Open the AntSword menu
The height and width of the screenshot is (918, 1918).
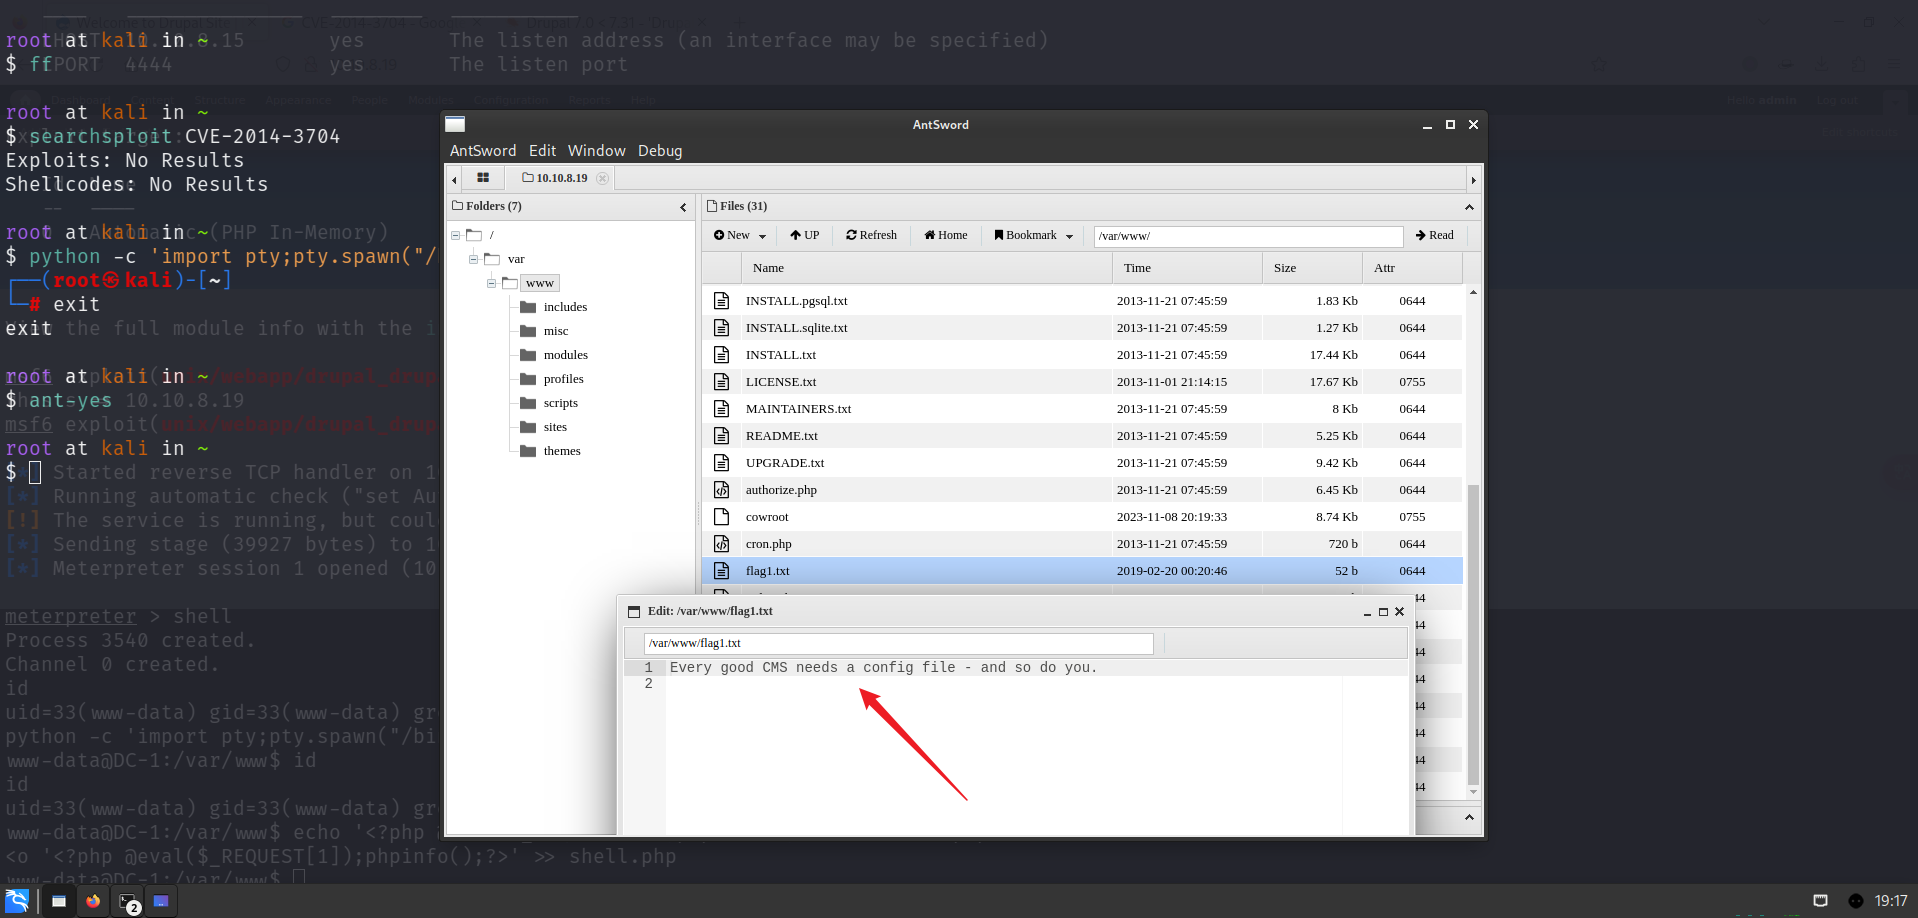pos(483,151)
